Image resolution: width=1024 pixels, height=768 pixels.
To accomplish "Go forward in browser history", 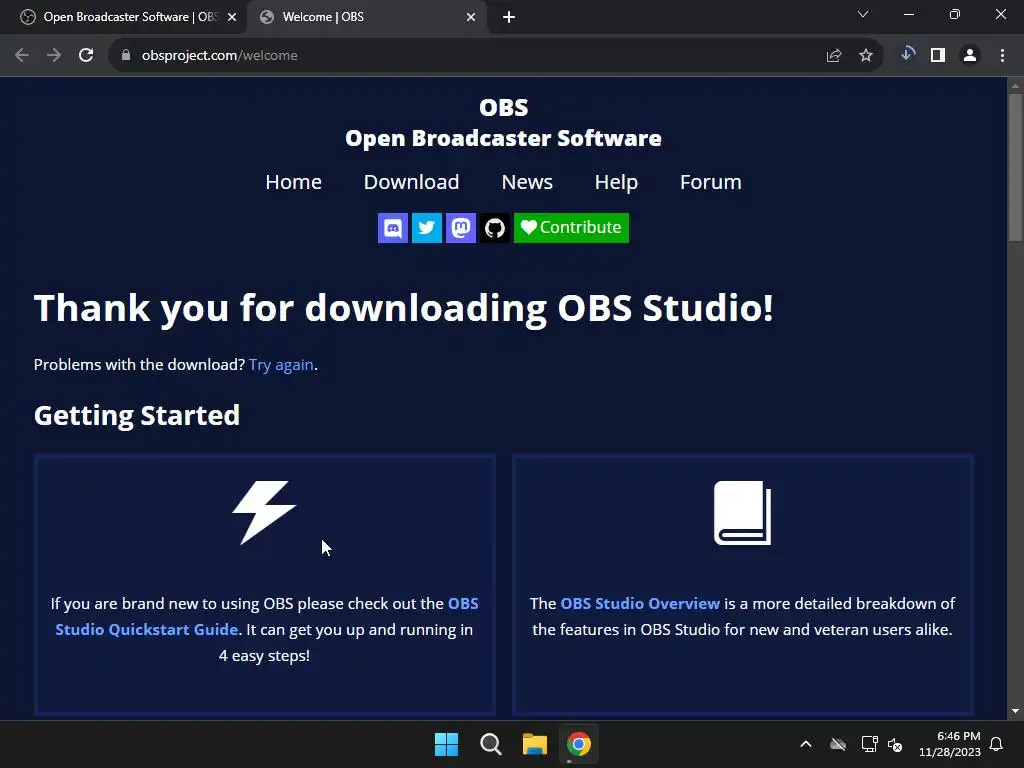I will (54, 56).
